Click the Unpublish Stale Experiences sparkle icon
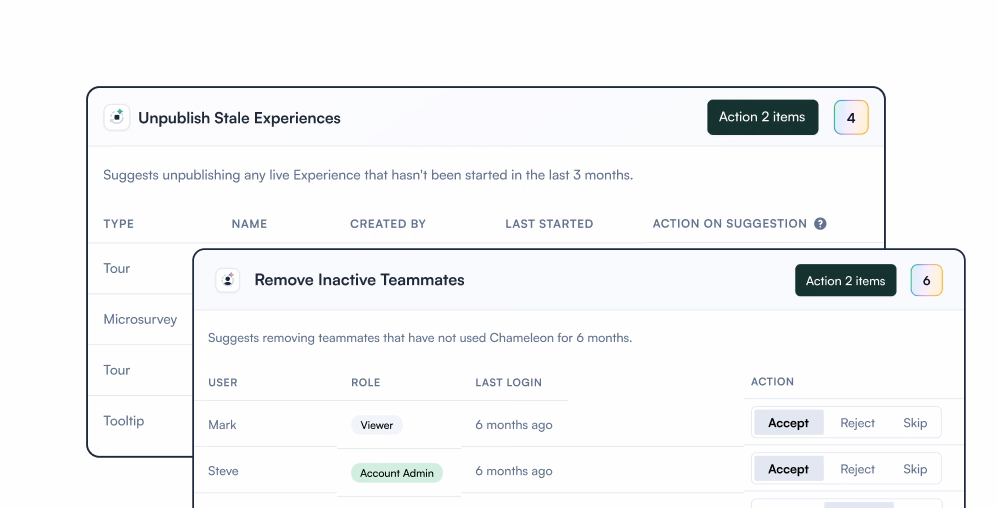The height and width of the screenshot is (508, 998). (117, 118)
